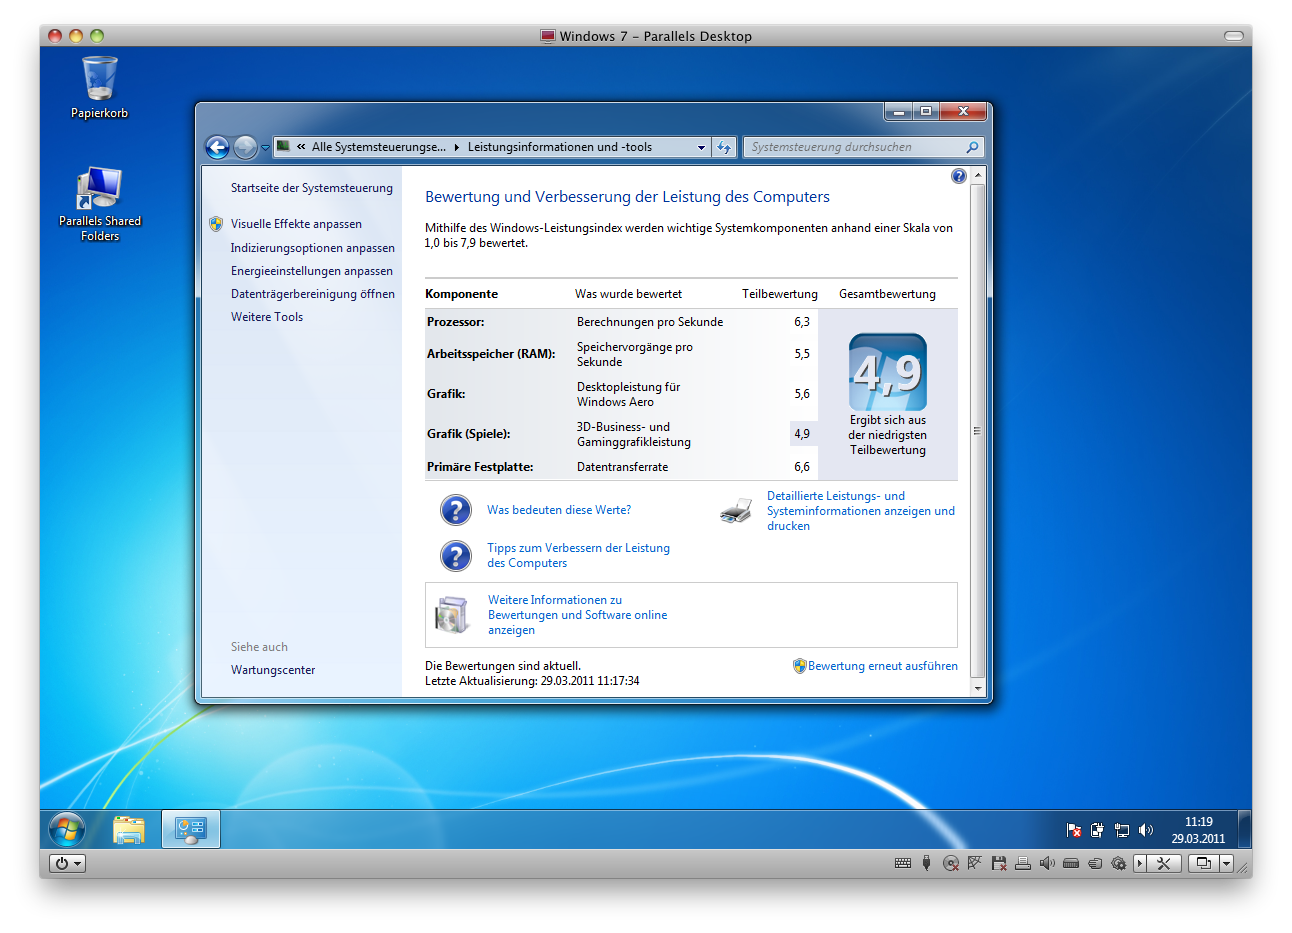Click 'Bewertung erneut ausführen'

(883, 666)
